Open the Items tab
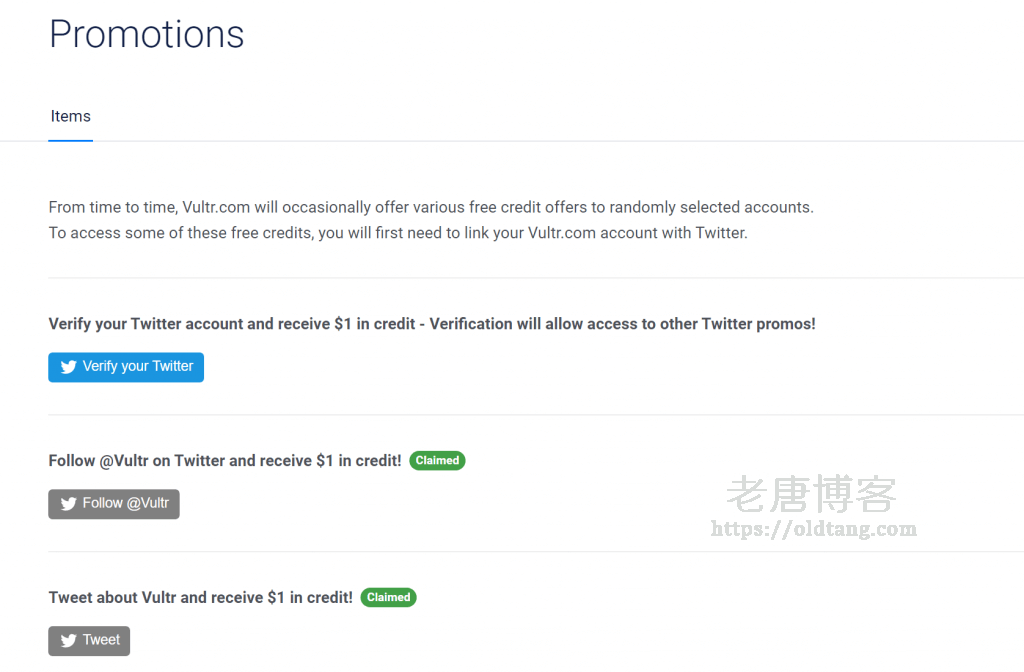This screenshot has width=1024, height=672. click(x=71, y=116)
